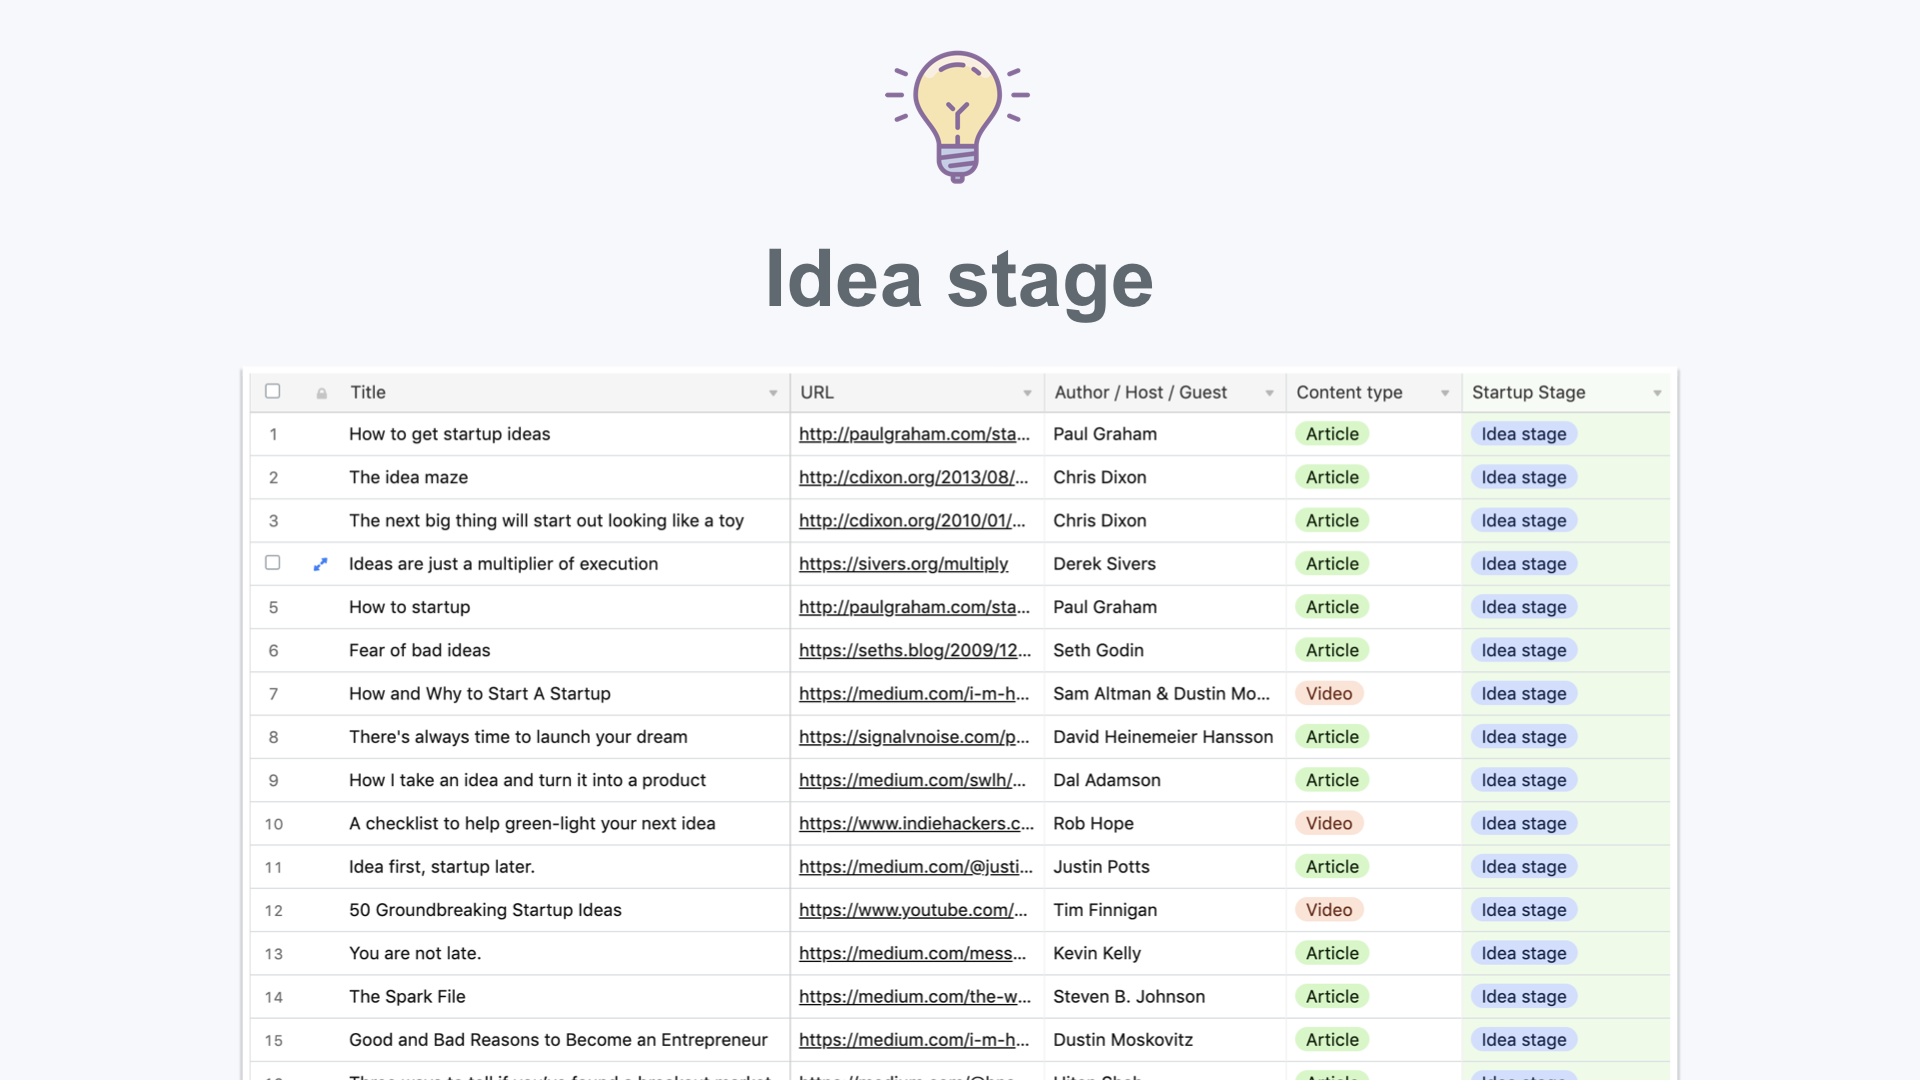Expand the Author/Host/Guest dropdown
This screenshot has height=1080, width=1920.
point(1270,392)
